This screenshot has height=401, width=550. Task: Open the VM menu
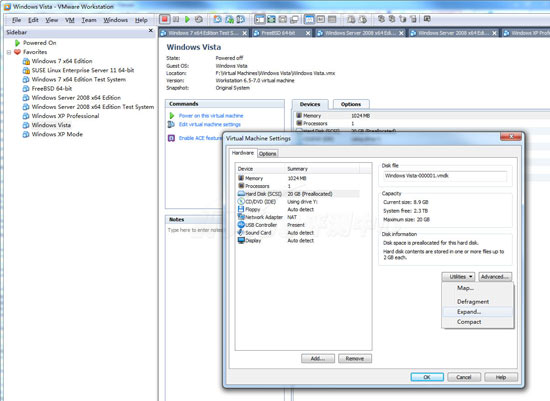point(70,20)
